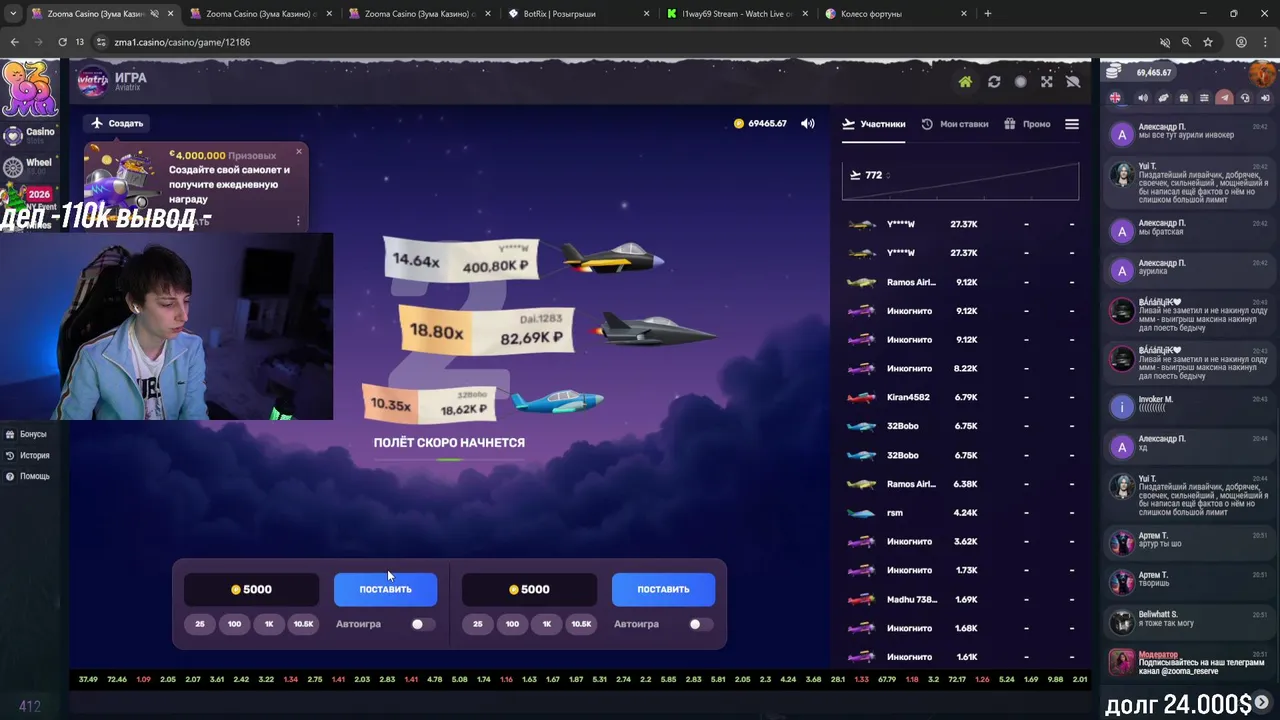Change language via UK flag icon
This screenshot has width=1280, height=720.
point(1116,98)
